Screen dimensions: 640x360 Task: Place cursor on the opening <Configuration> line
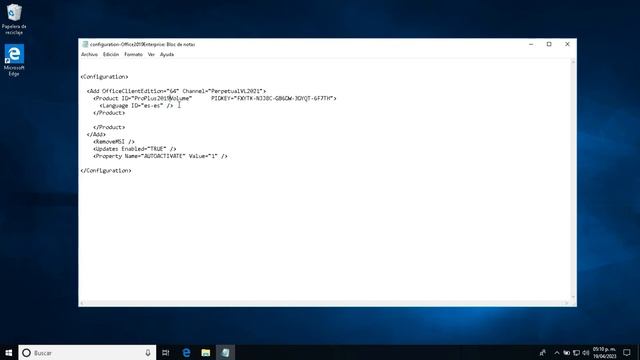point(104,77)
